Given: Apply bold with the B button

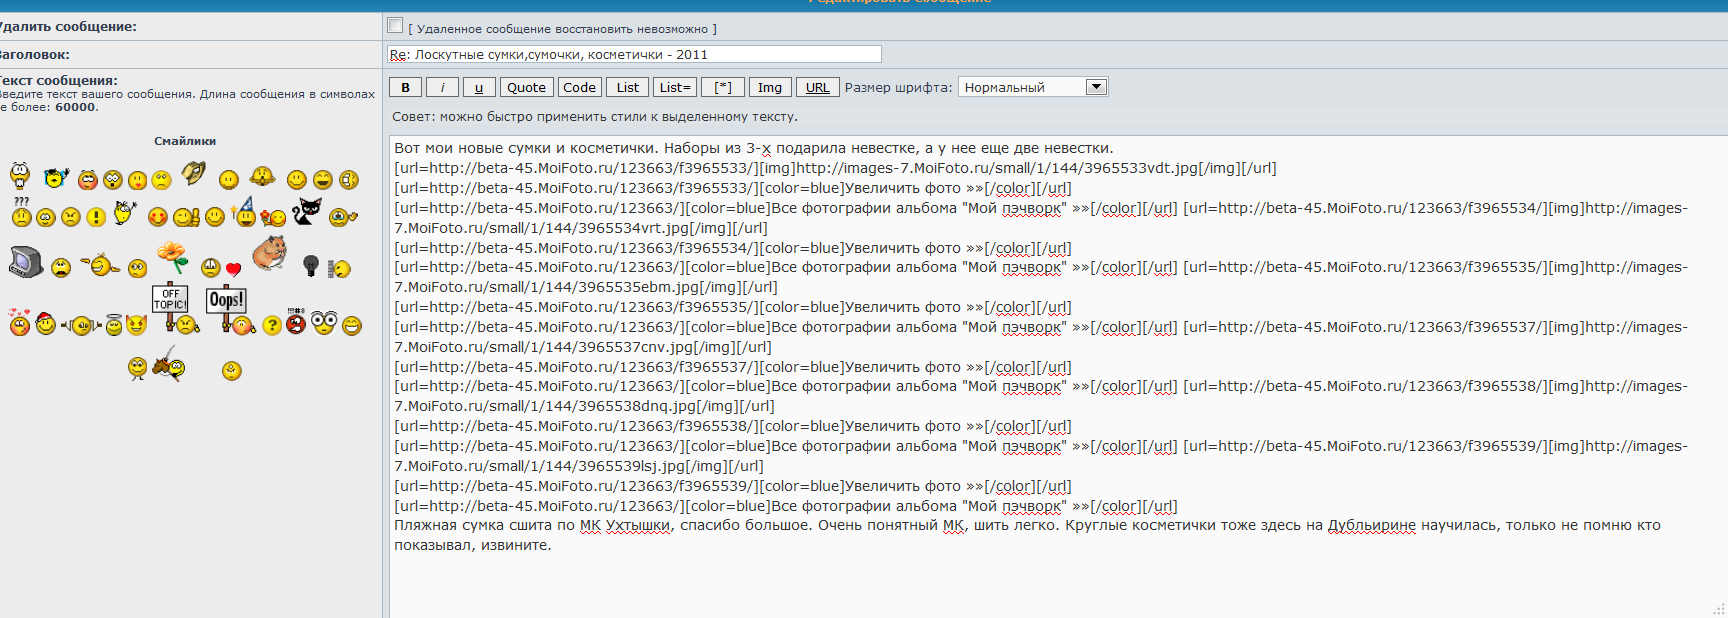Looking at the screenshot, I should click(405, 87).
